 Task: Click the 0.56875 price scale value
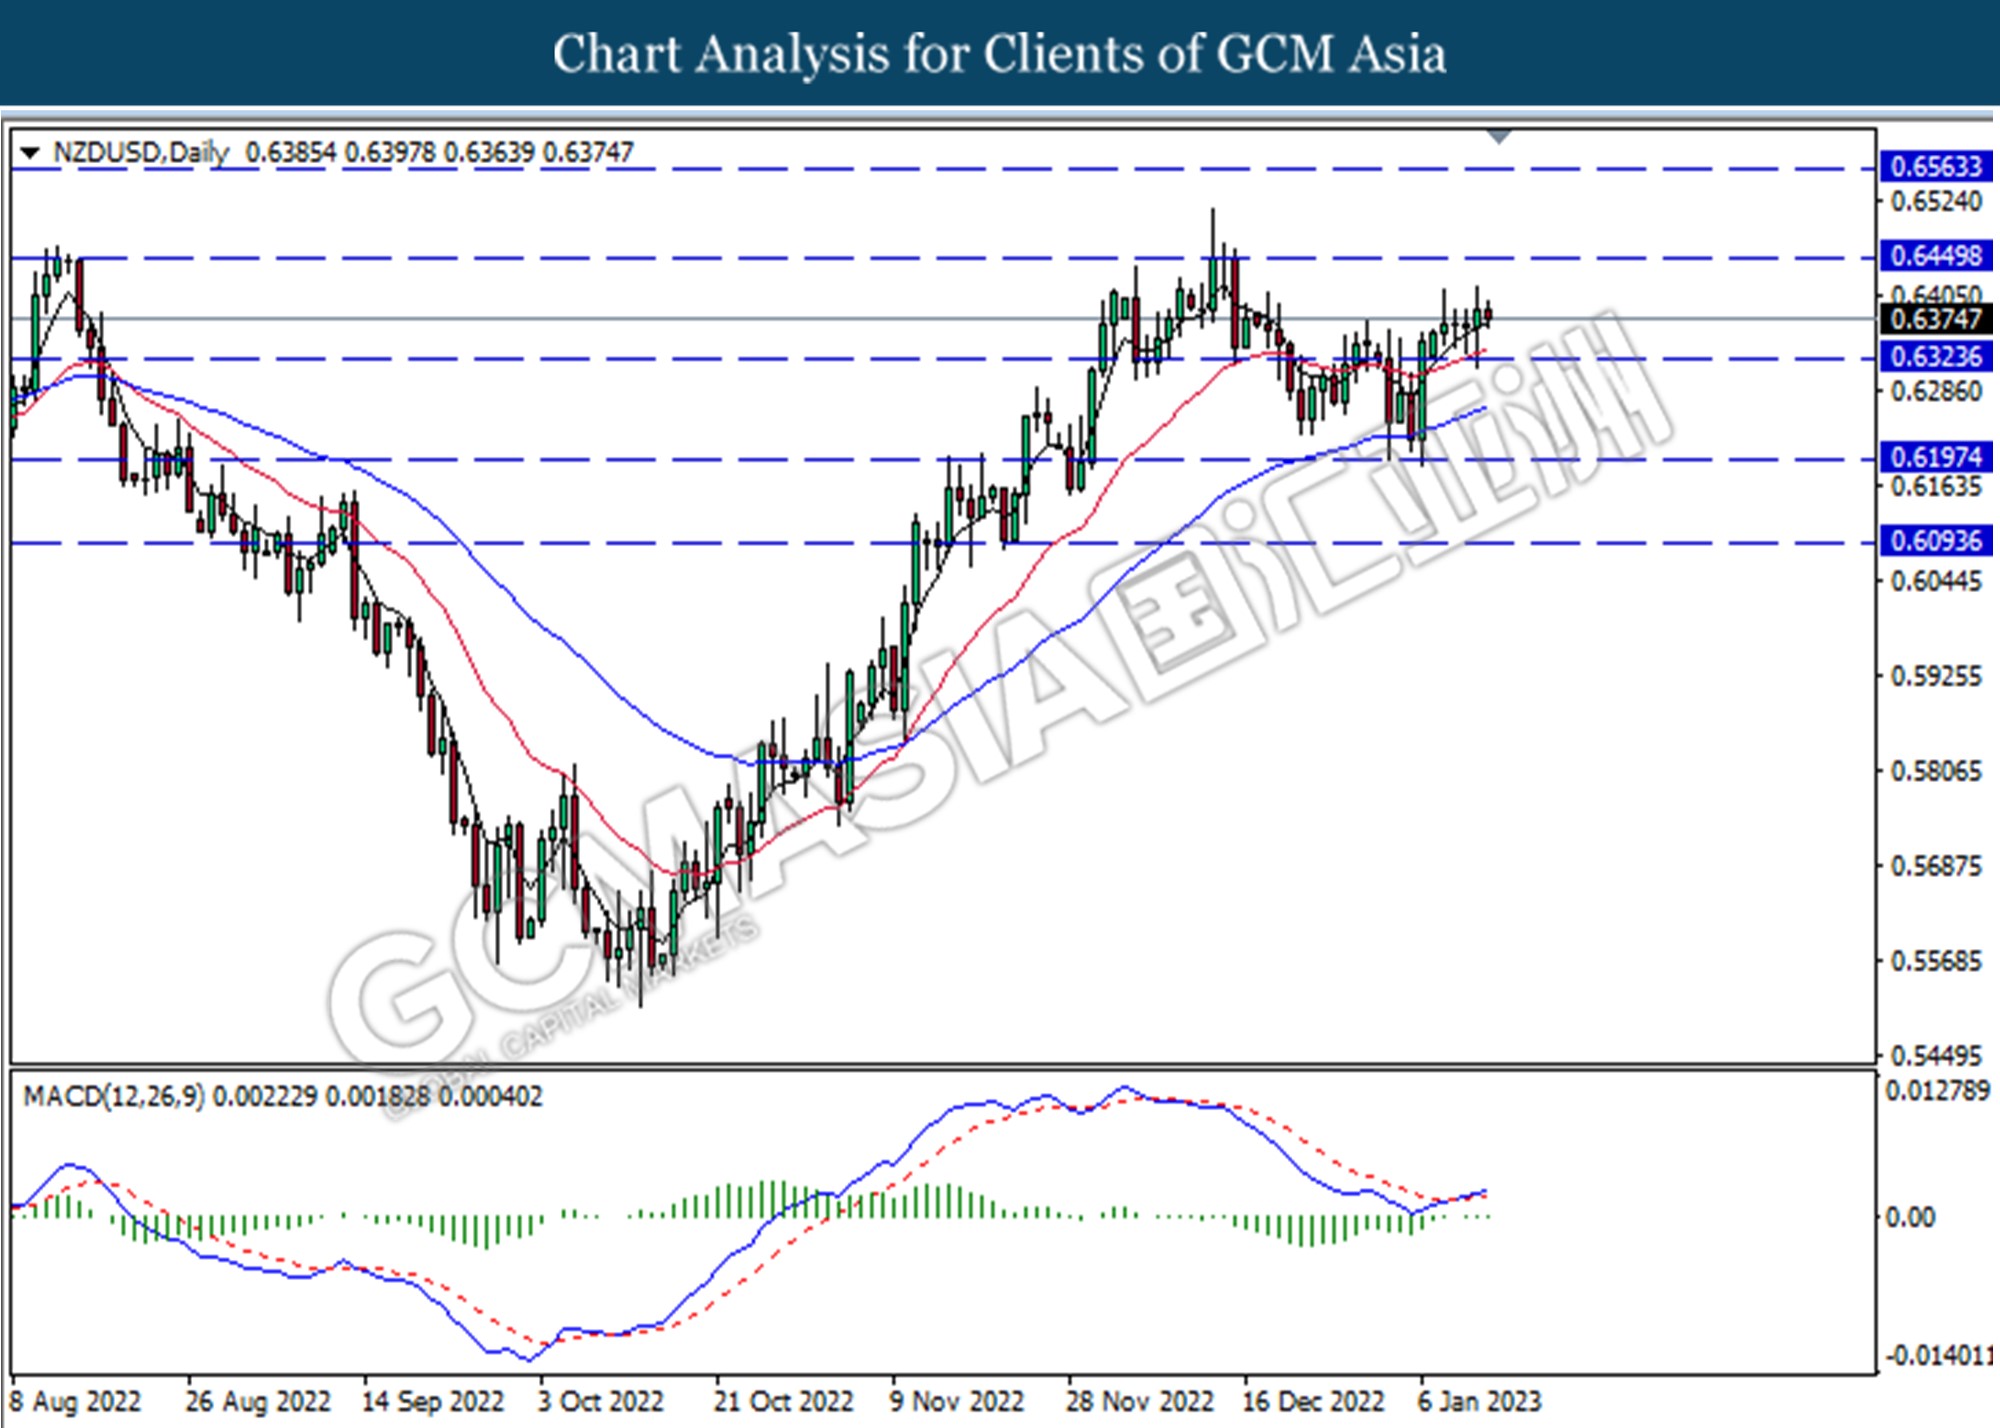pos(1936,866)
